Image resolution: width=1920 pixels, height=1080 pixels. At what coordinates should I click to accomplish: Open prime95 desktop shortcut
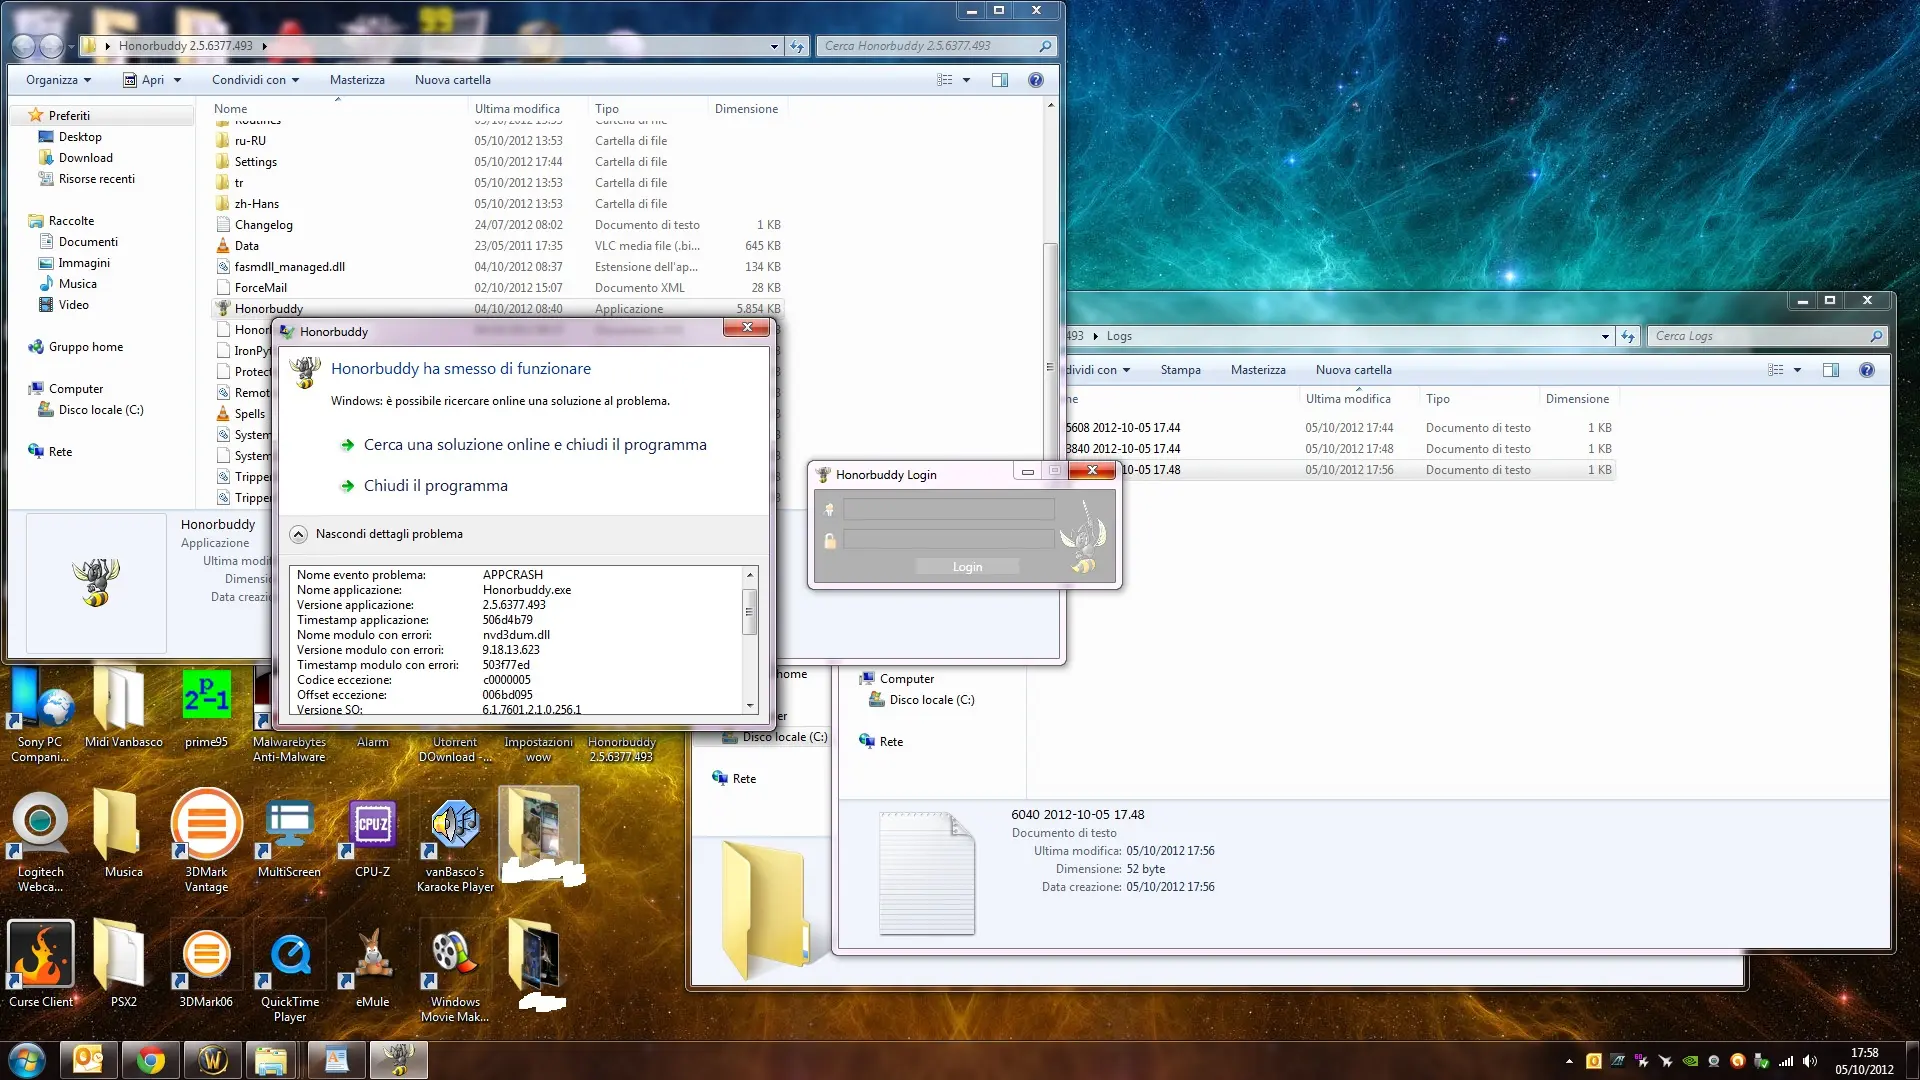coord(206,708)
